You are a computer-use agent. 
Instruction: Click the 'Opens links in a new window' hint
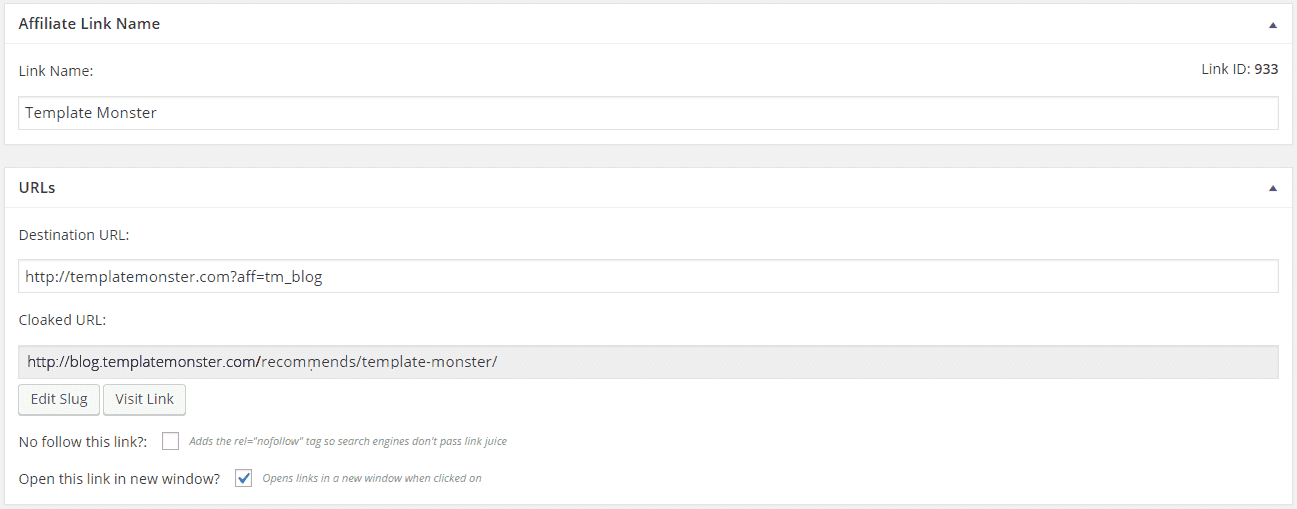click(371, 479)
